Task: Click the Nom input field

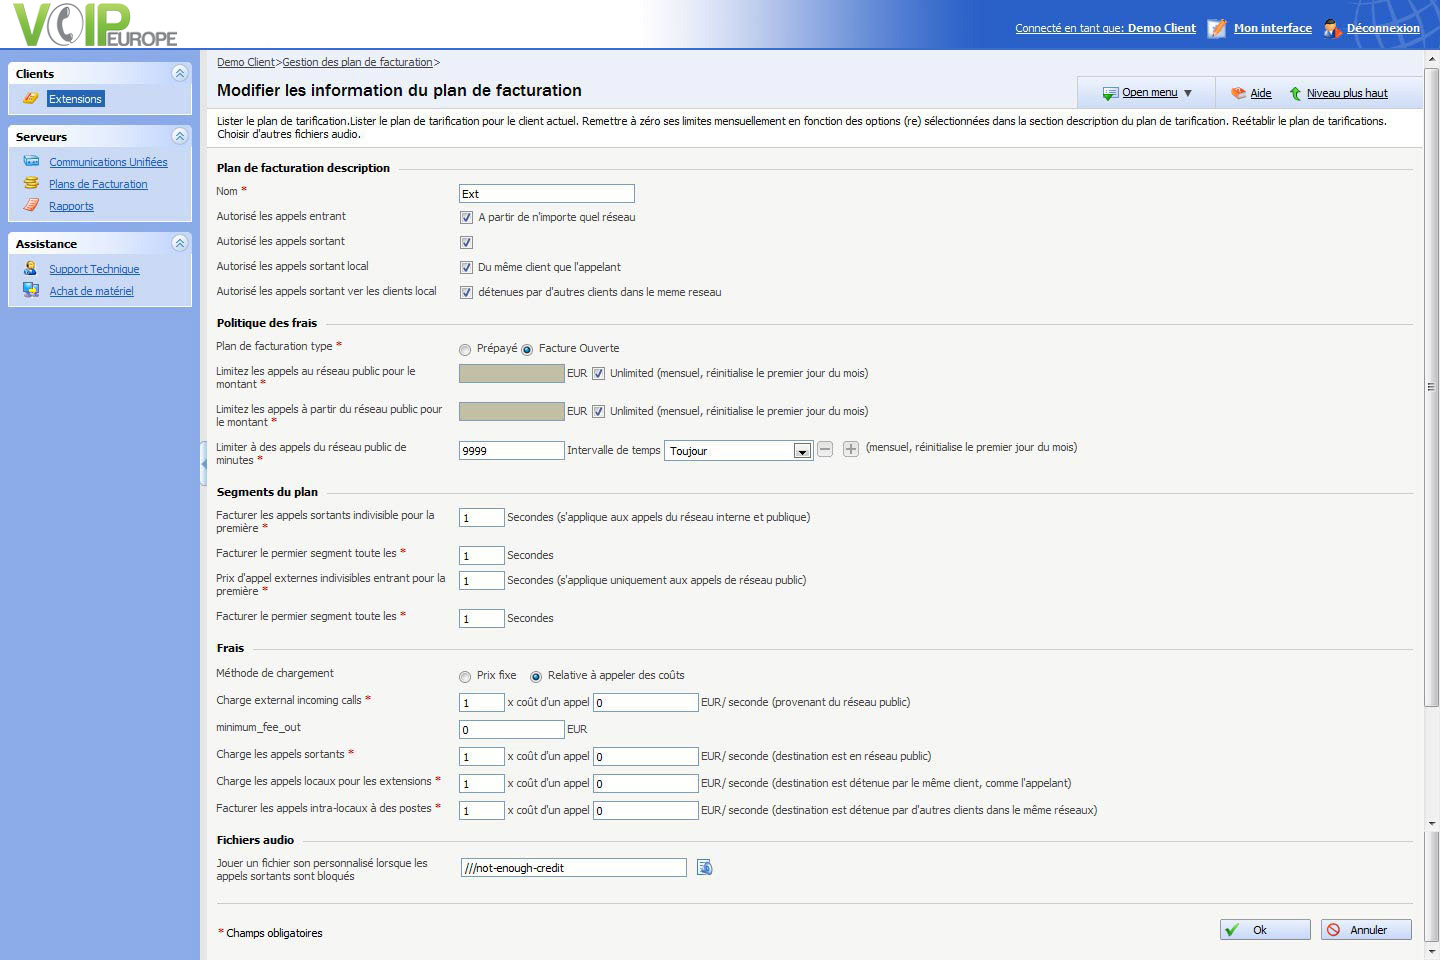Action: coord(546,194)
